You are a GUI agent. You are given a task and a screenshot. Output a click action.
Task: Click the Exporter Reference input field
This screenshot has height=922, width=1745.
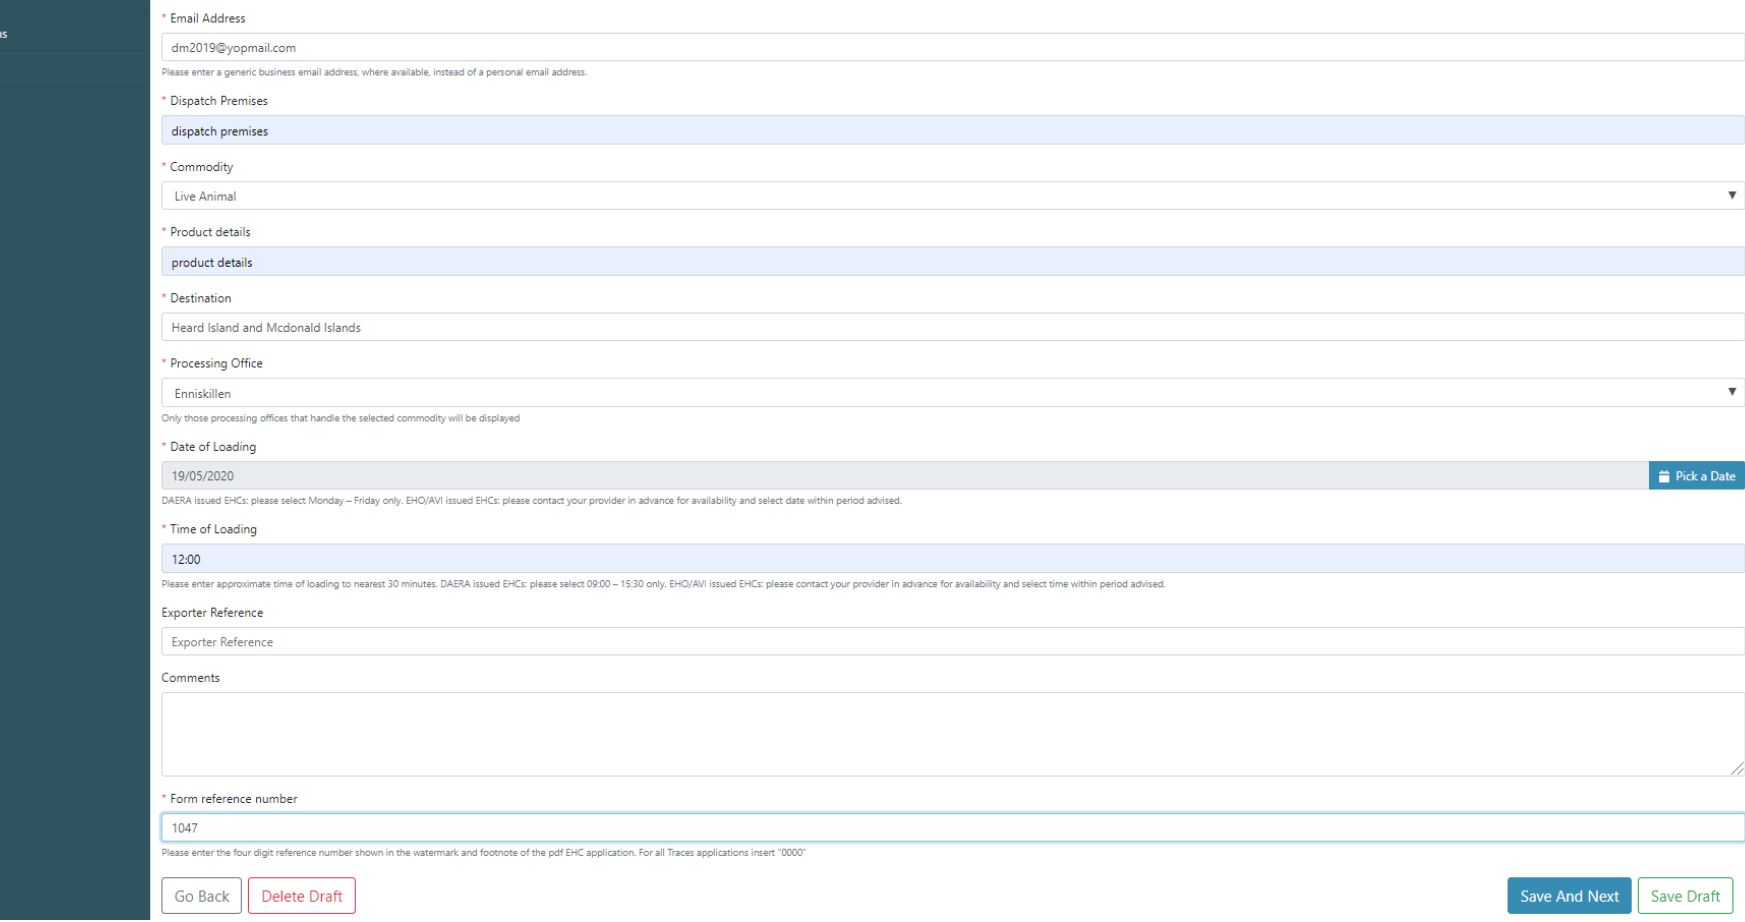point(953,642)
